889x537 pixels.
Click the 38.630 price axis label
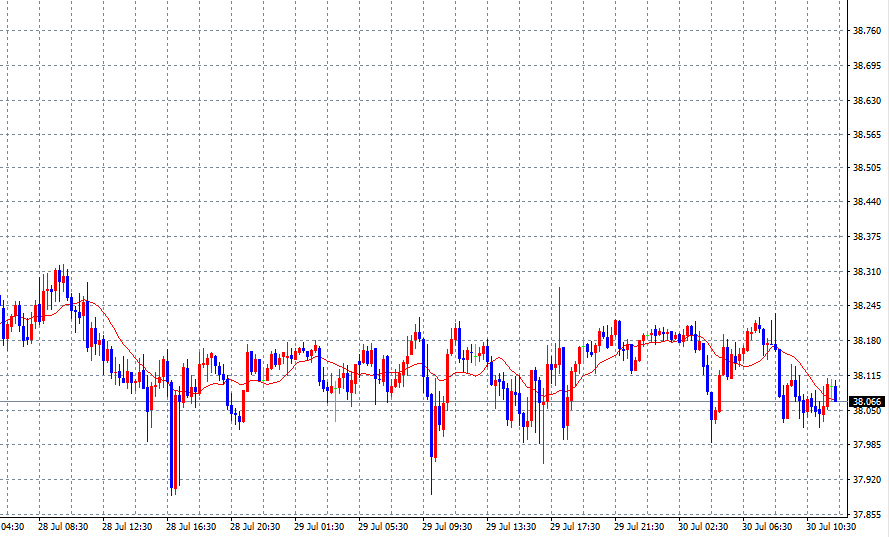(866, 100)
